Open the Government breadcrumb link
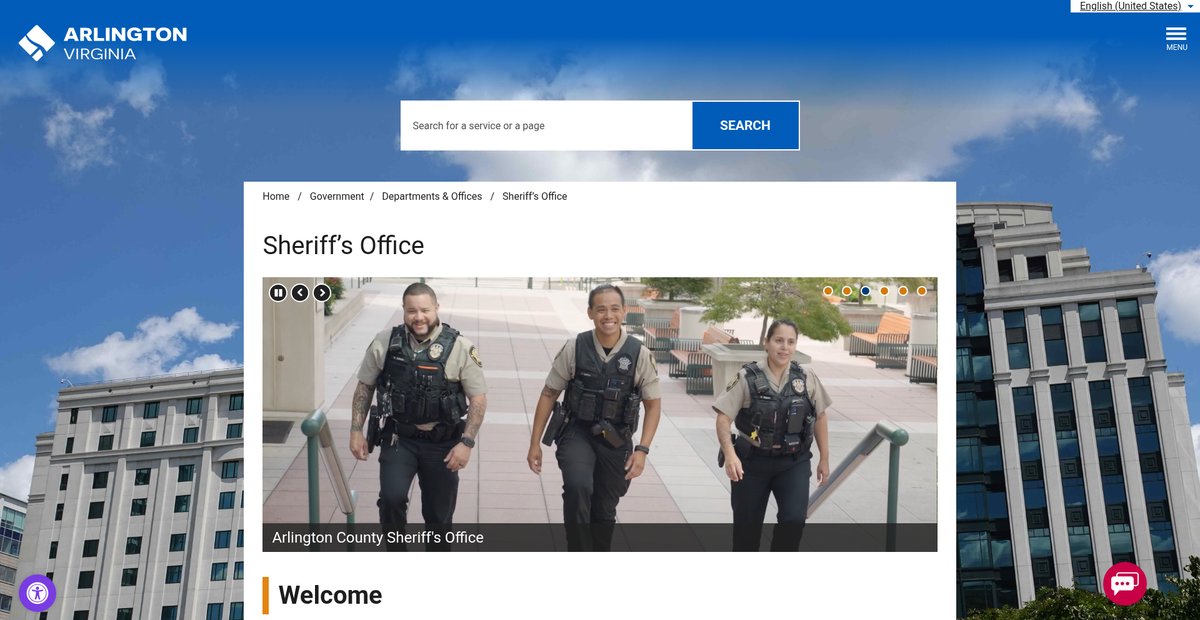 337,197
